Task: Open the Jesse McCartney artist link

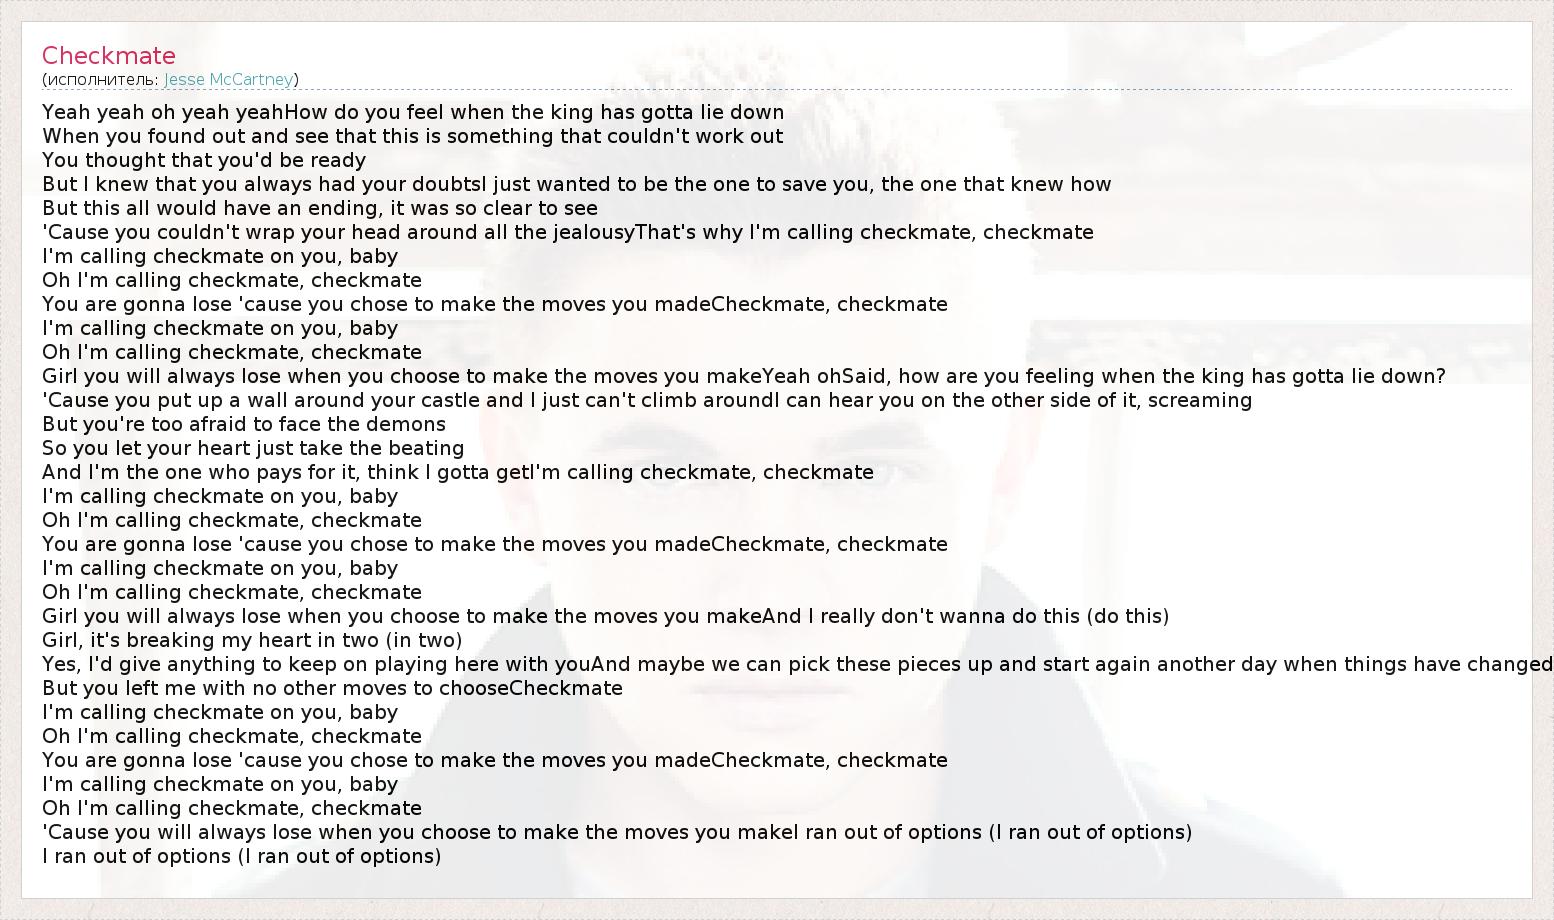Action: coord(228,79)
